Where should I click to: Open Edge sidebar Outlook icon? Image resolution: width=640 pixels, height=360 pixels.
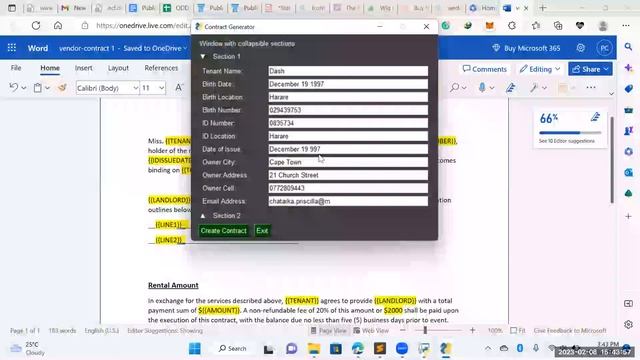click(629, 172)
